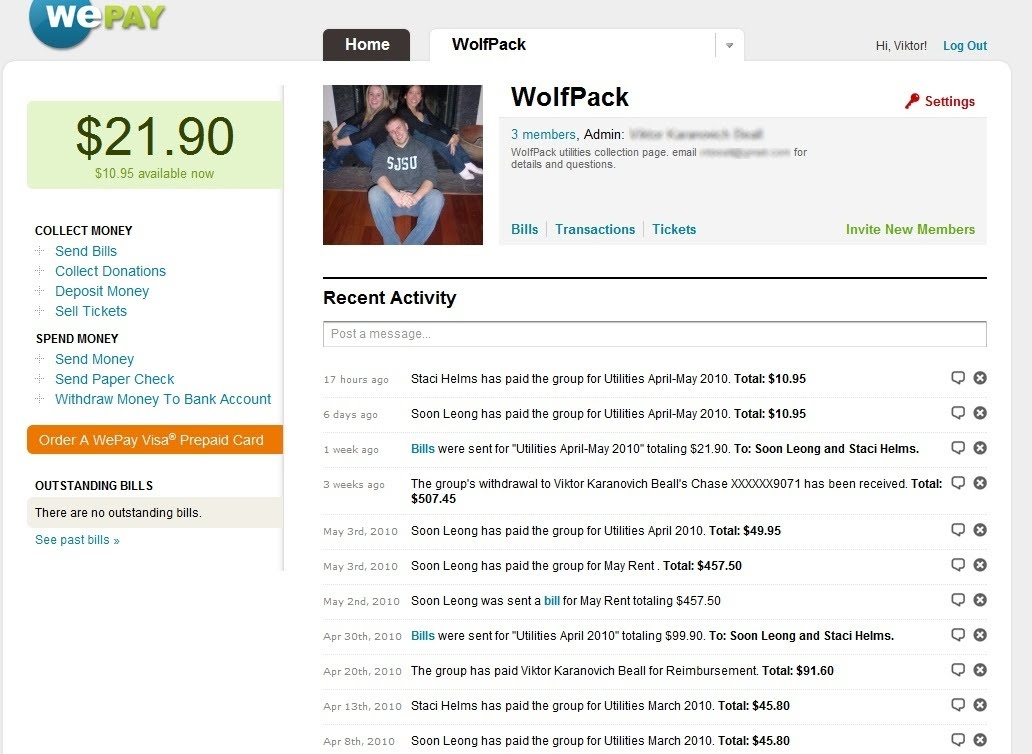
Task: Delete the Utilities April 2010 bills entry
Action: coord(980,635)
